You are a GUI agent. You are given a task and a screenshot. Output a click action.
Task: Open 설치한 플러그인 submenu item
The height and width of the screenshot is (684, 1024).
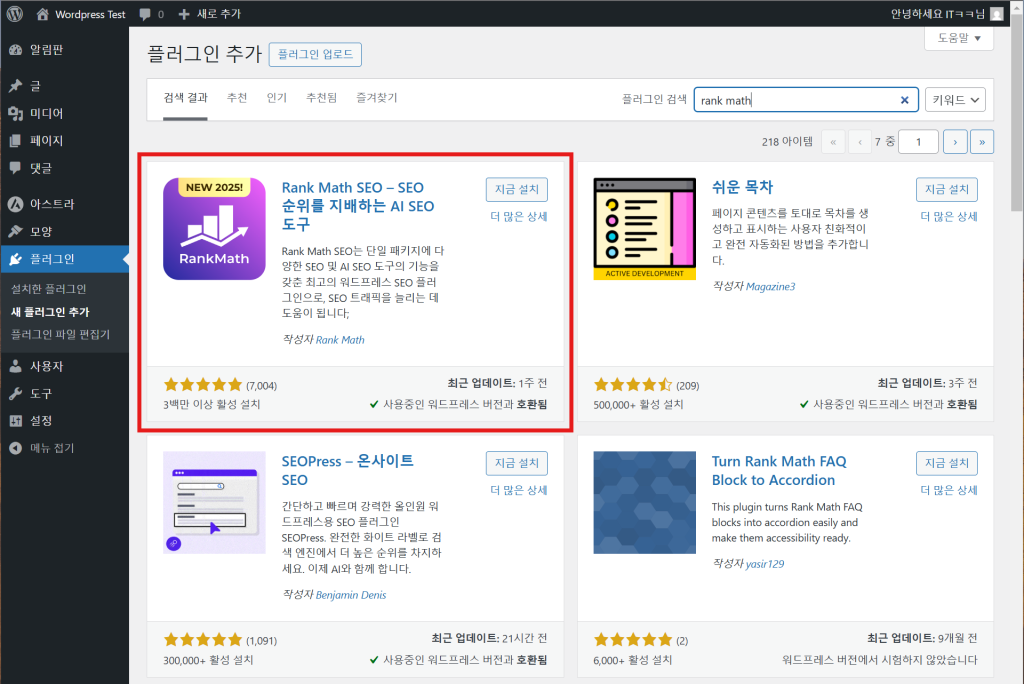tap(48, 289)
